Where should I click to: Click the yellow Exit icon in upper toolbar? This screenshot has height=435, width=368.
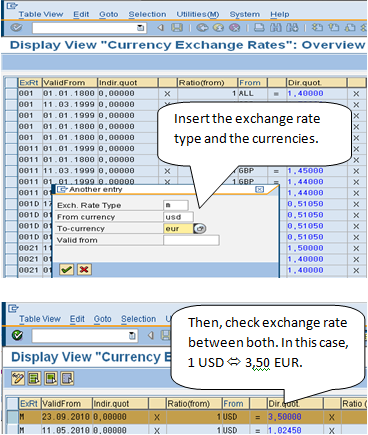click(218, 28)
